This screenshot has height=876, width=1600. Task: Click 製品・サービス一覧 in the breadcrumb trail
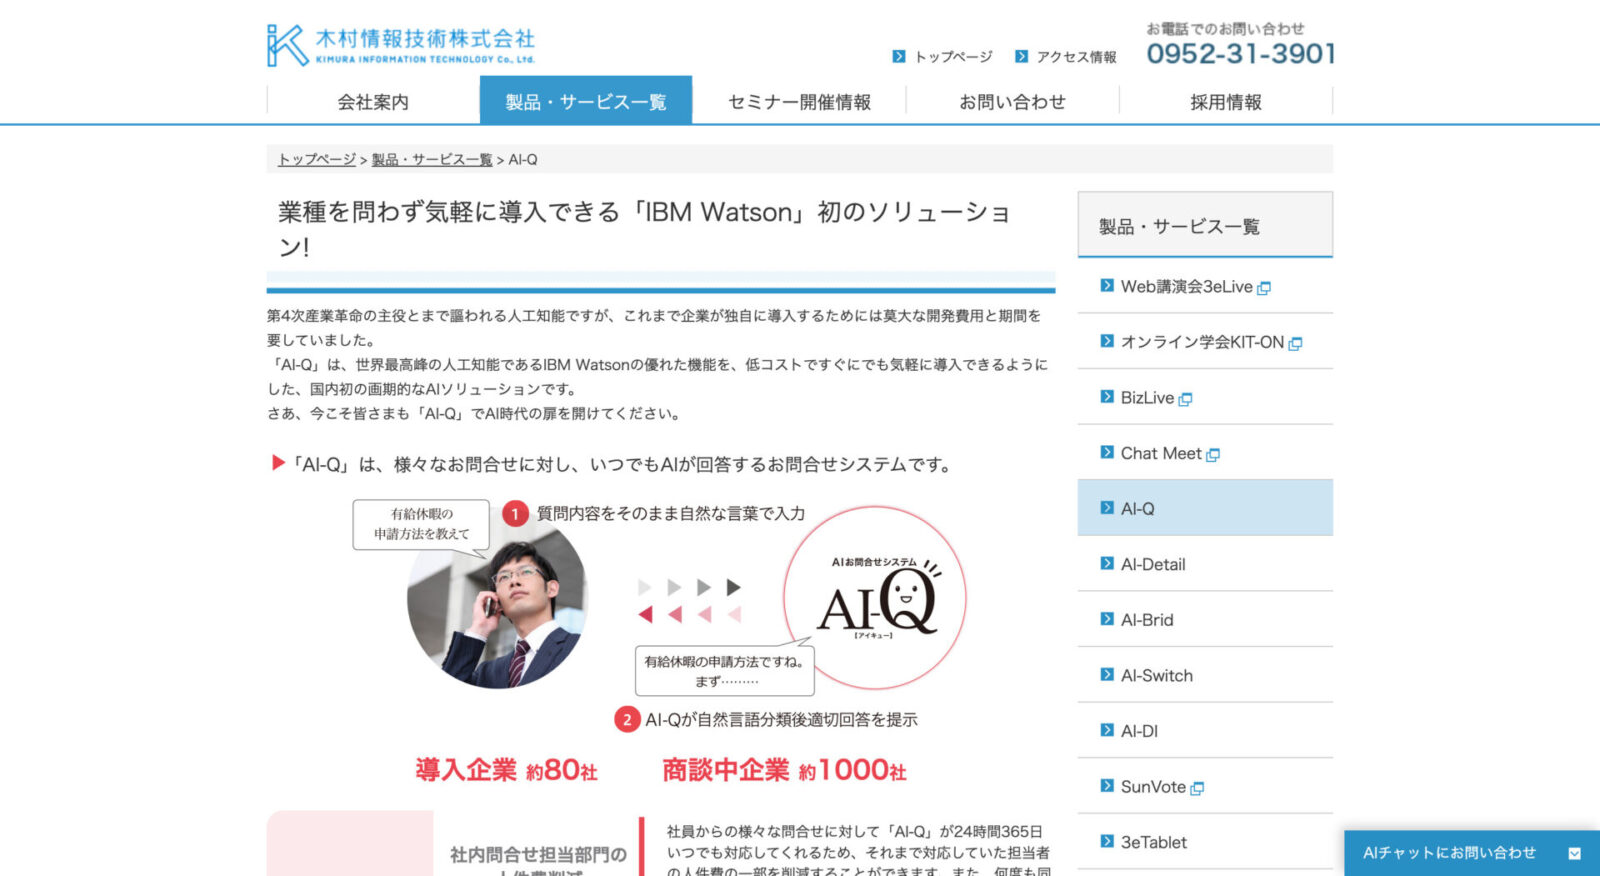431,160
